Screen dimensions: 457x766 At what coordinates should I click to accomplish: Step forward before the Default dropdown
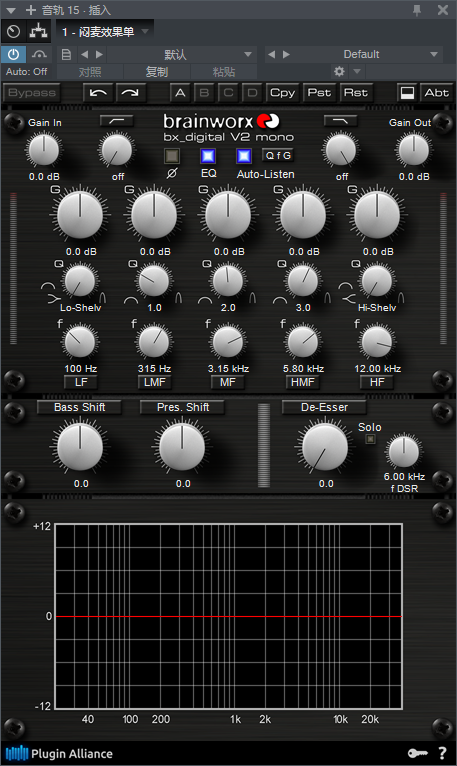tap(287, 54)
